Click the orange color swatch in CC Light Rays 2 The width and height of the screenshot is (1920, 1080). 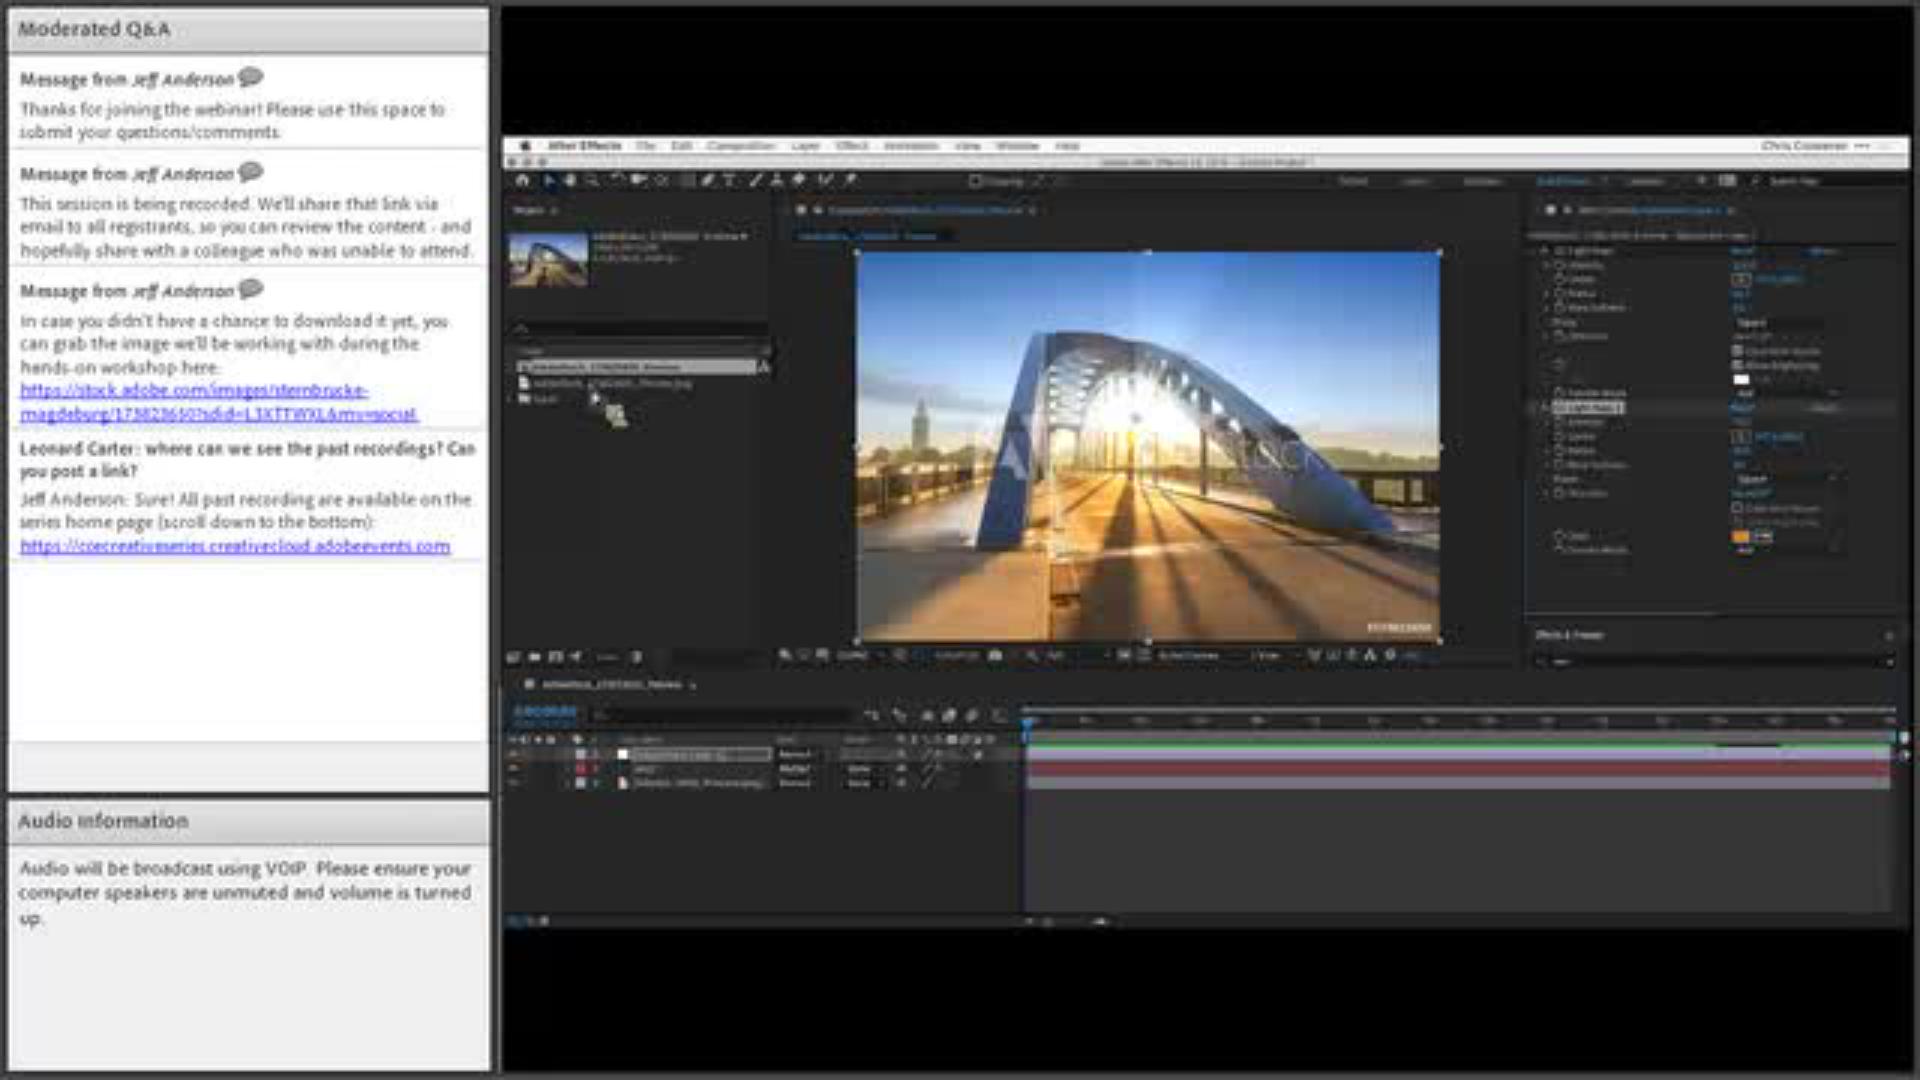click(x=1741, y=537)
